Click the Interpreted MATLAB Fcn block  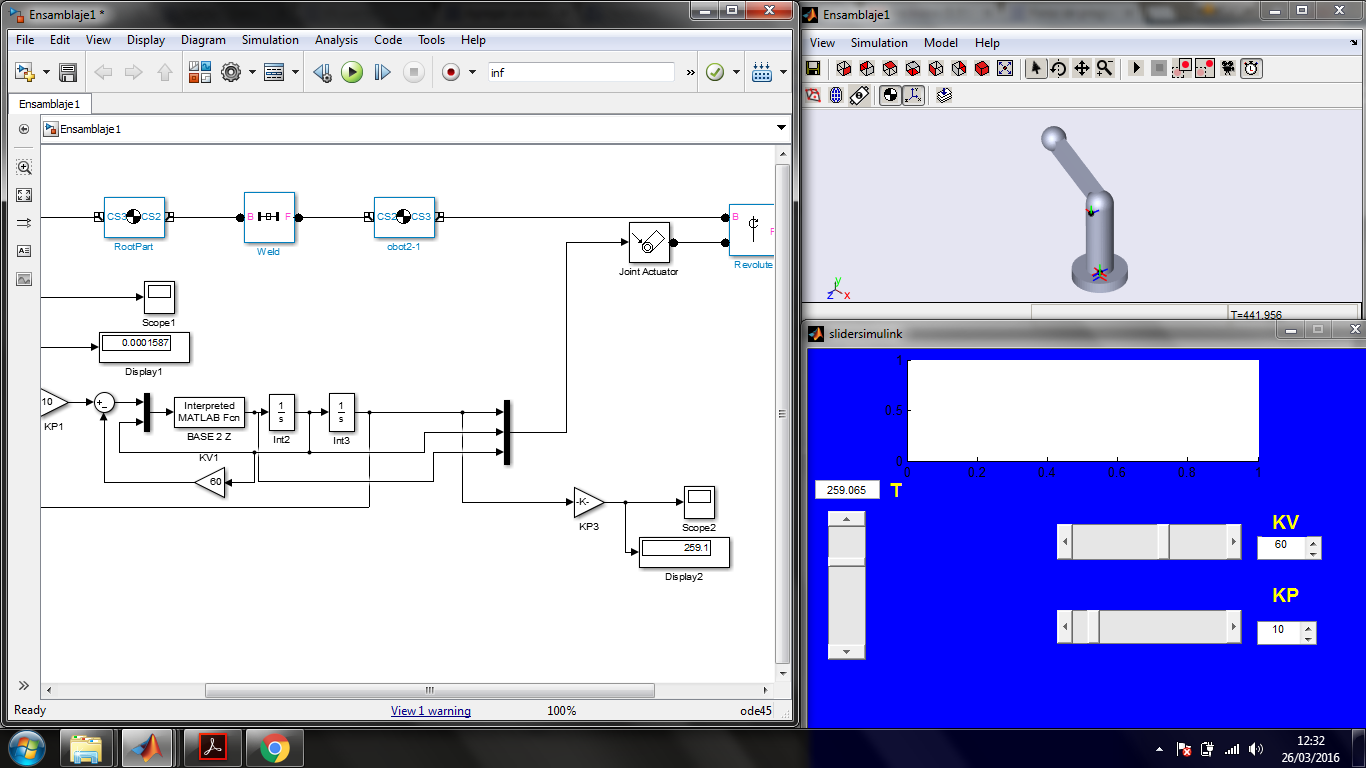(x=209, y=412)
